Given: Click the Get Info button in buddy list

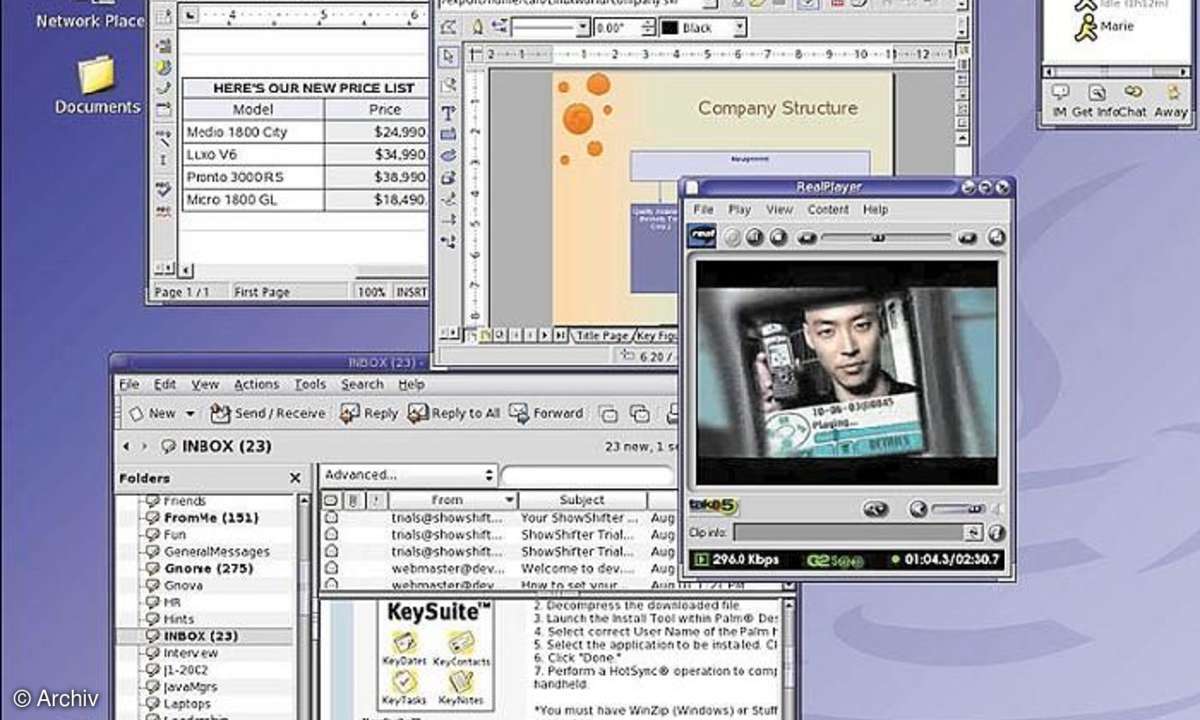Looking at the screenshot, I should [x=1095, y=101].
